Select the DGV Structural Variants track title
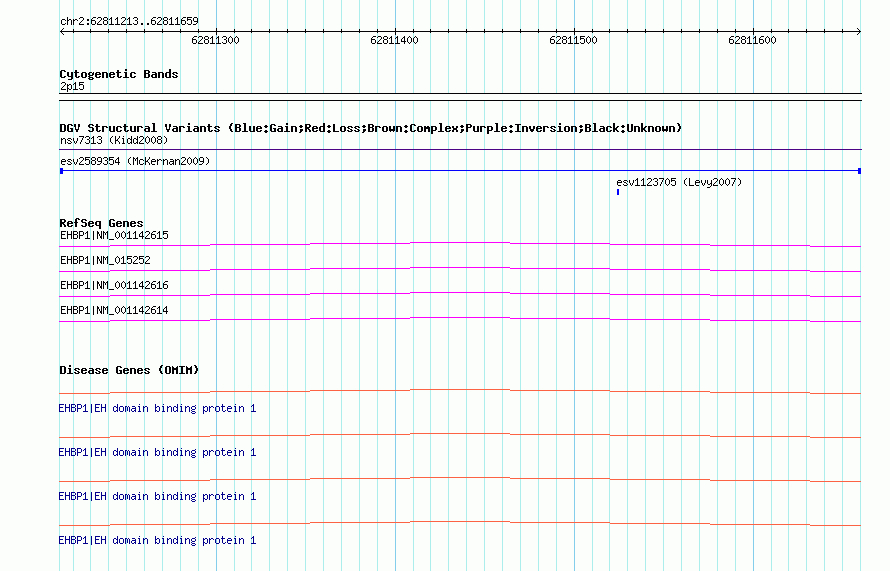The height and width of the screenshot is (571, 890). (371, 128)
